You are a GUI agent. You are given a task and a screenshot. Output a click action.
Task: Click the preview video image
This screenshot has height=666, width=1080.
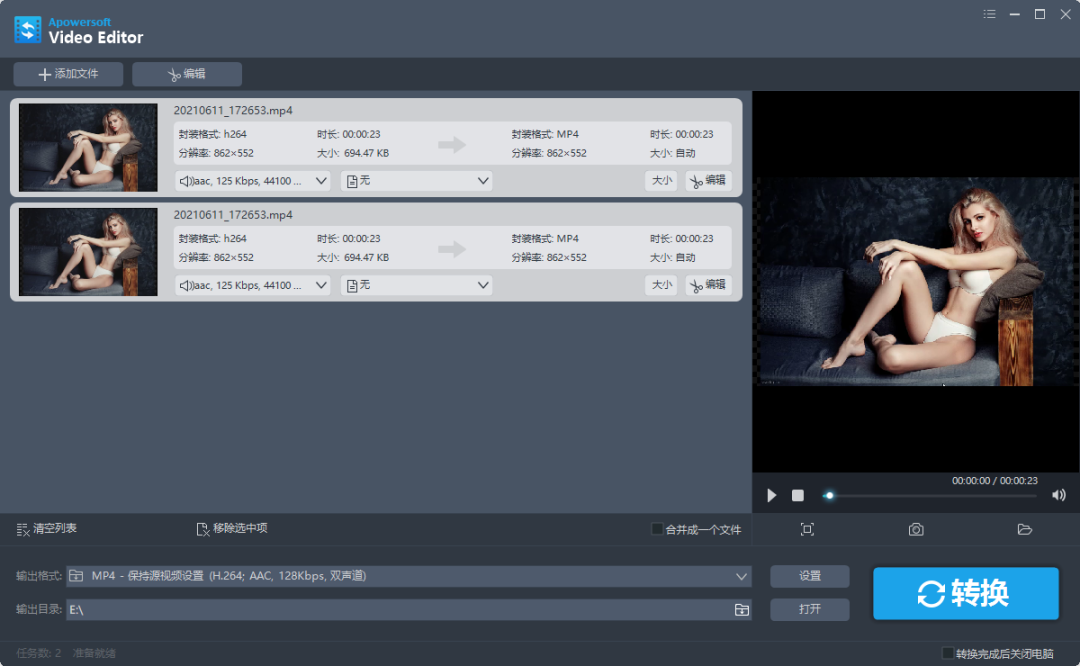point(916,282)
